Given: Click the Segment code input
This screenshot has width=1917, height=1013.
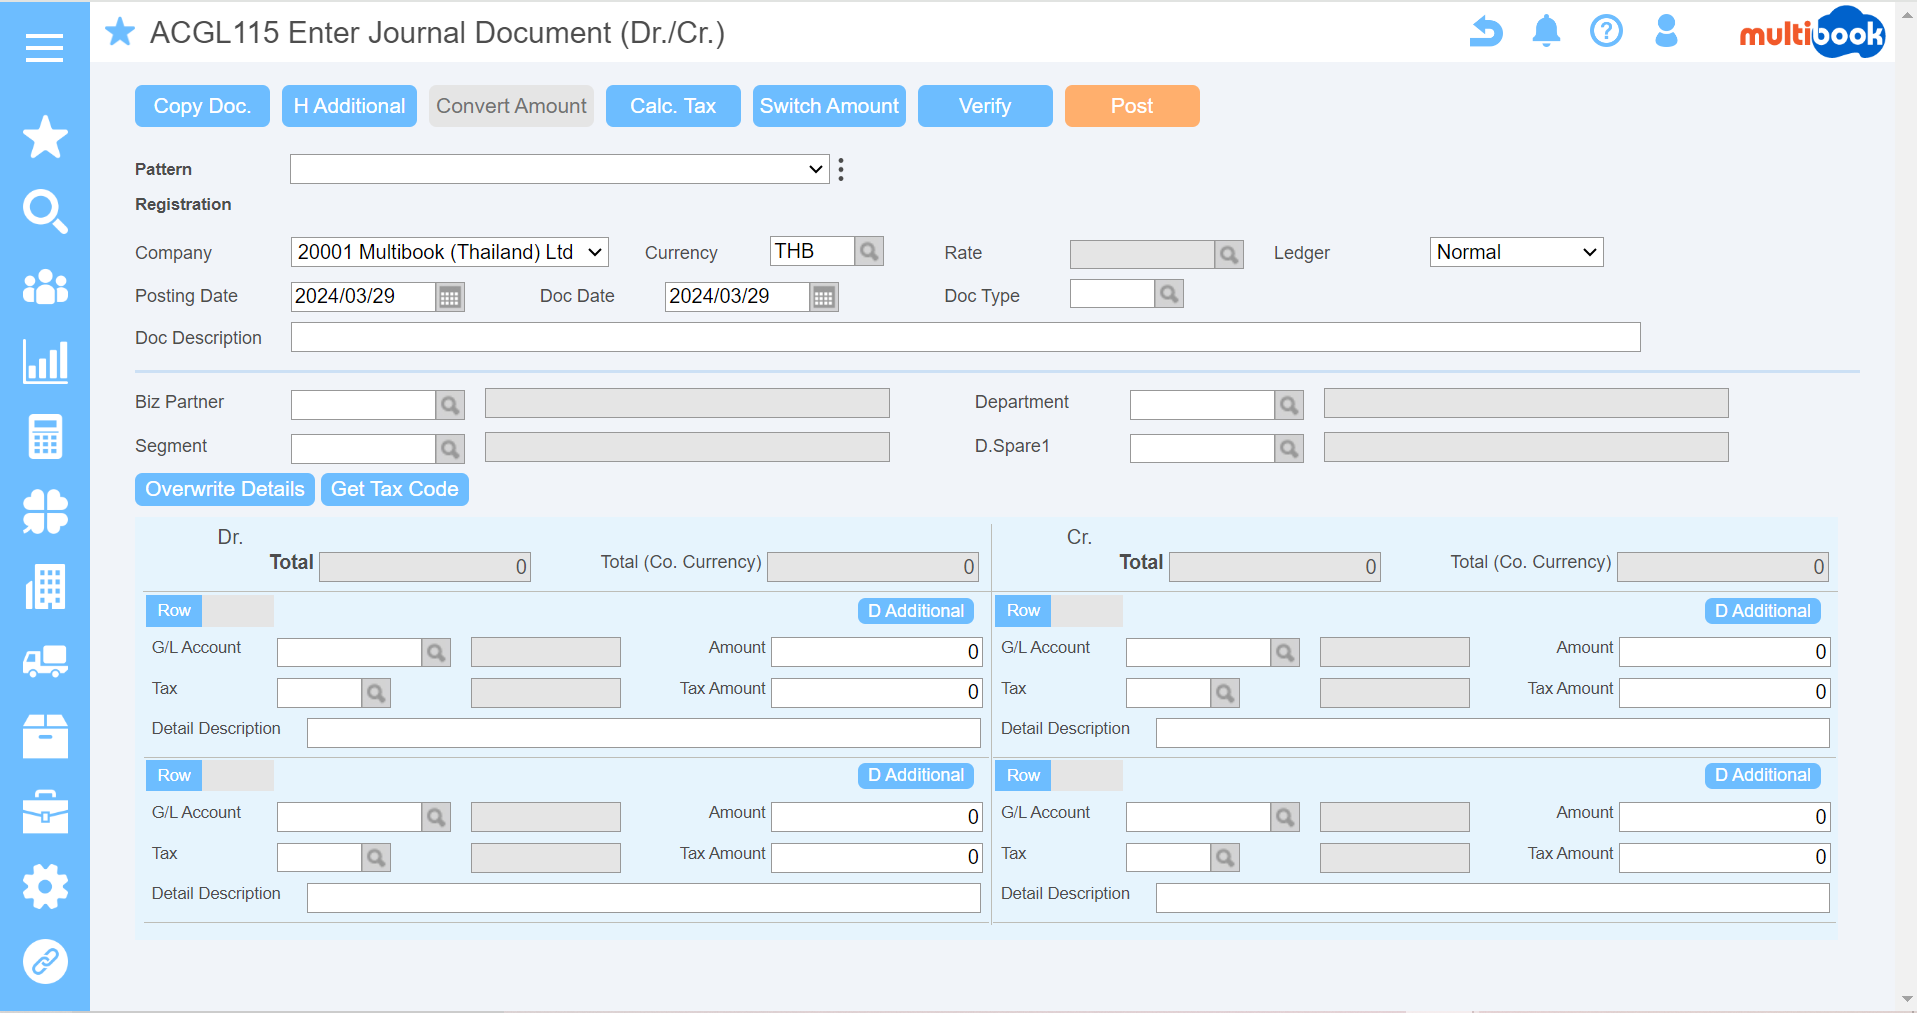Looking at the screenshot, I should (363, 449).
